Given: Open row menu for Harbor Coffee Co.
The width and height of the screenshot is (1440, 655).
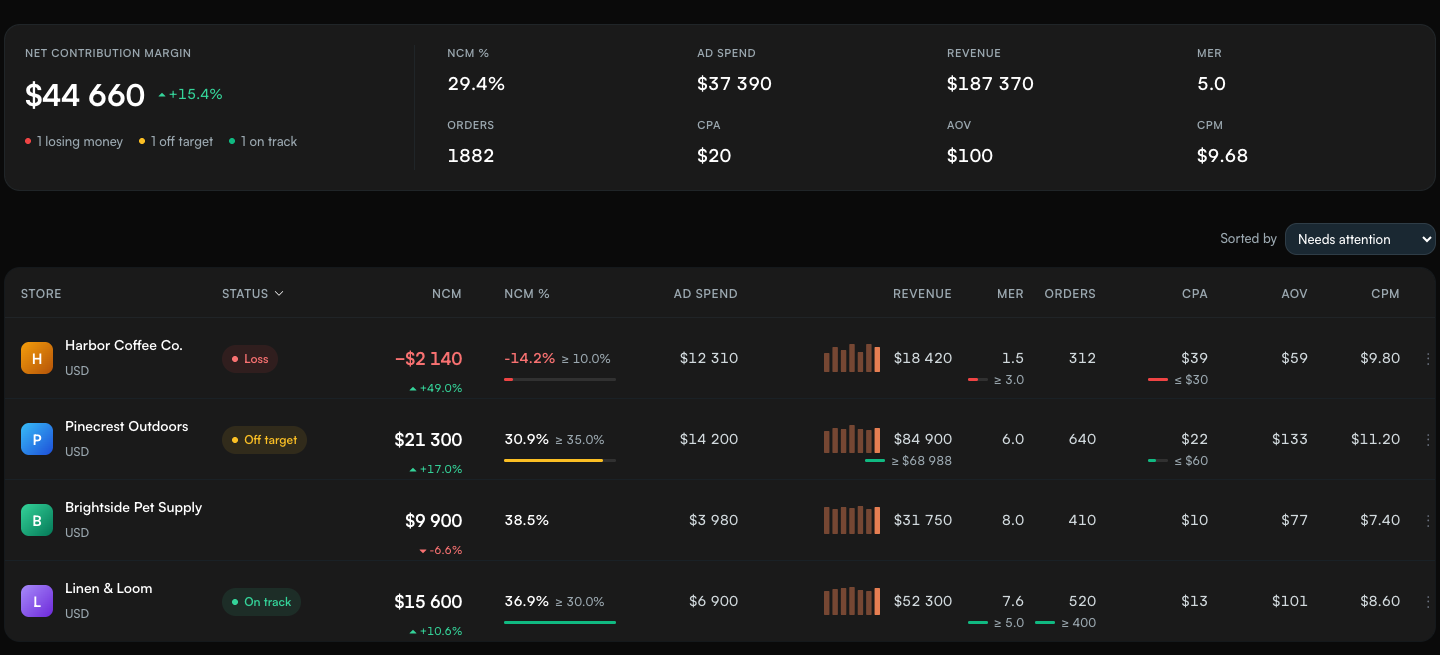Looking at the screenshot, I should point(1427,358).
